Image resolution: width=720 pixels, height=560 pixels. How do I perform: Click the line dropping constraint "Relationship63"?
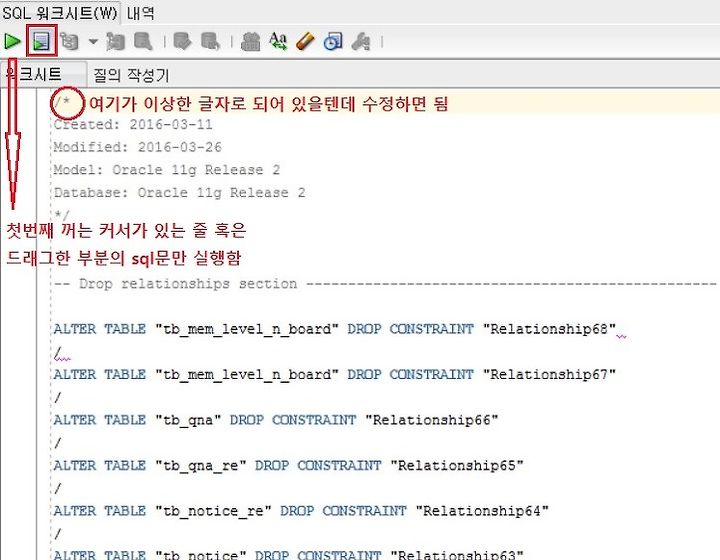point(288,554)
